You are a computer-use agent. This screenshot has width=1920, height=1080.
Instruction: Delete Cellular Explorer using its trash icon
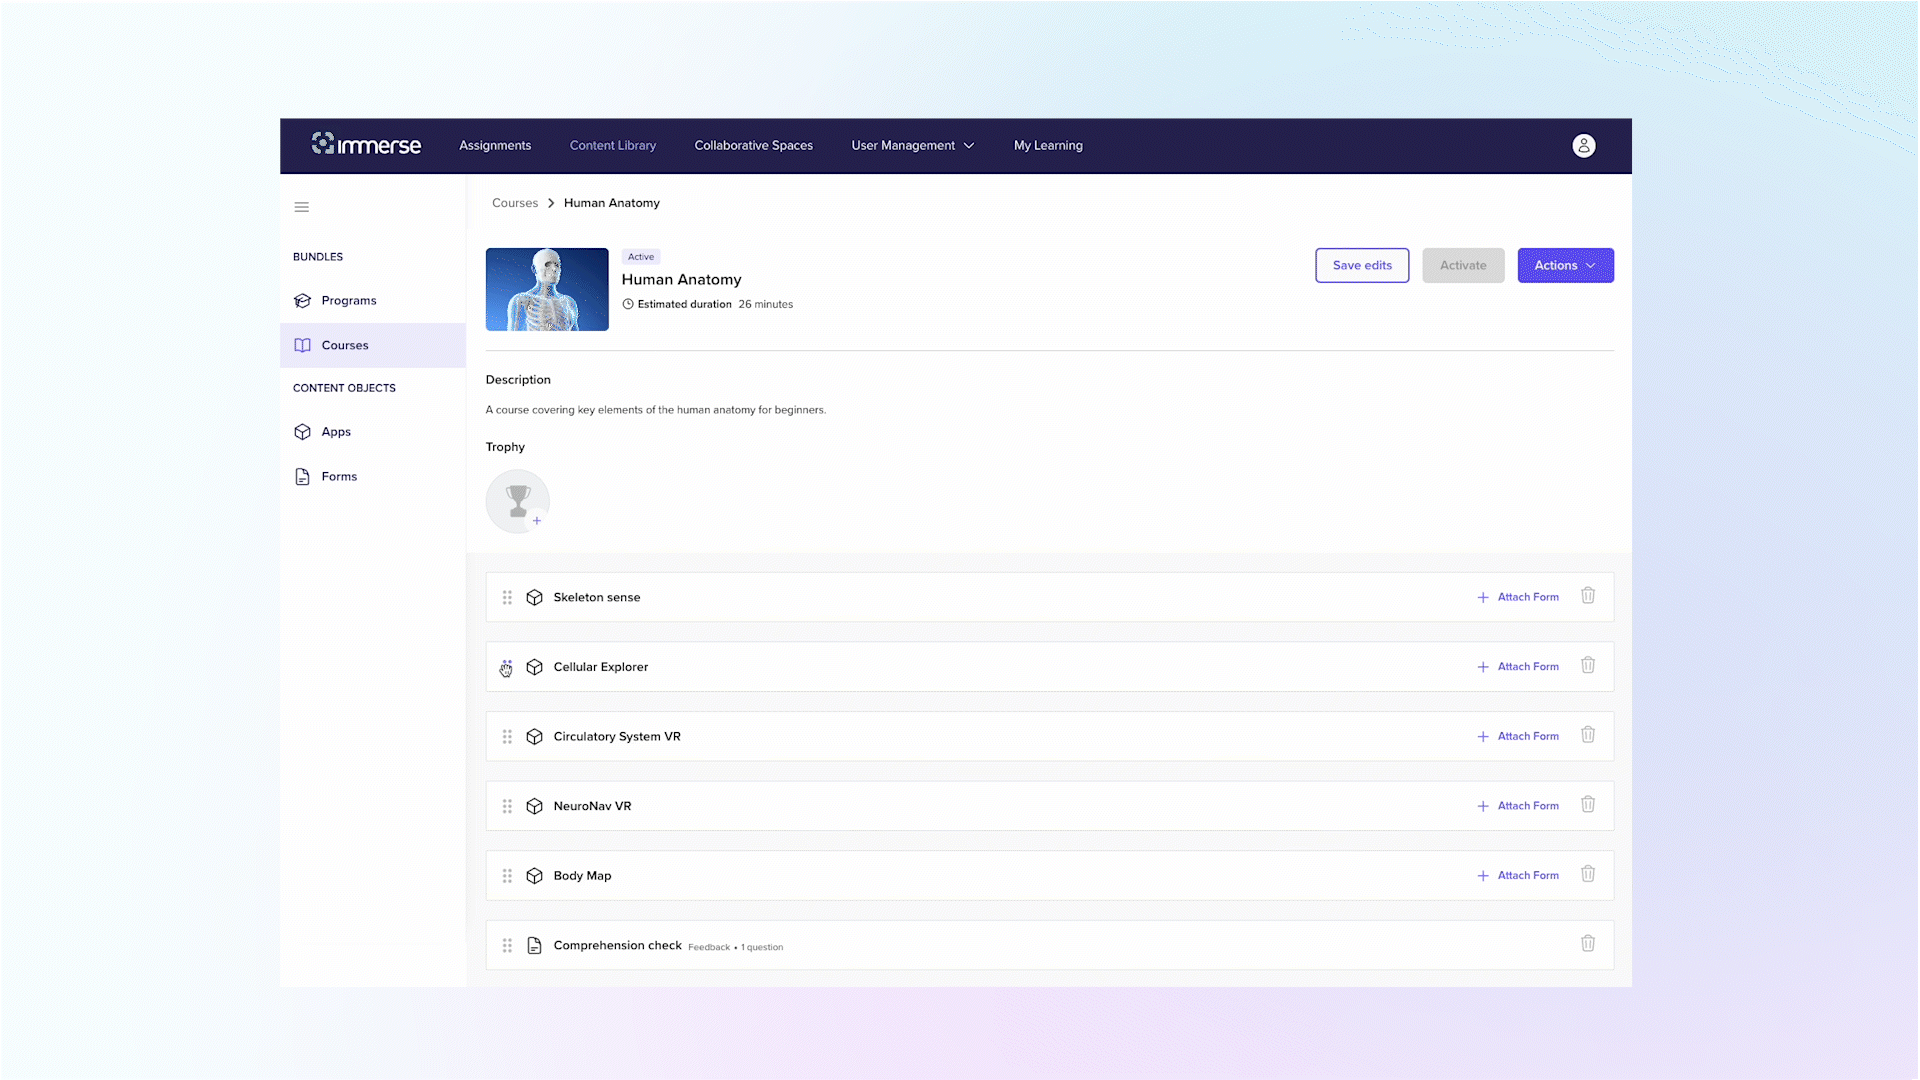click(1588, 665)
